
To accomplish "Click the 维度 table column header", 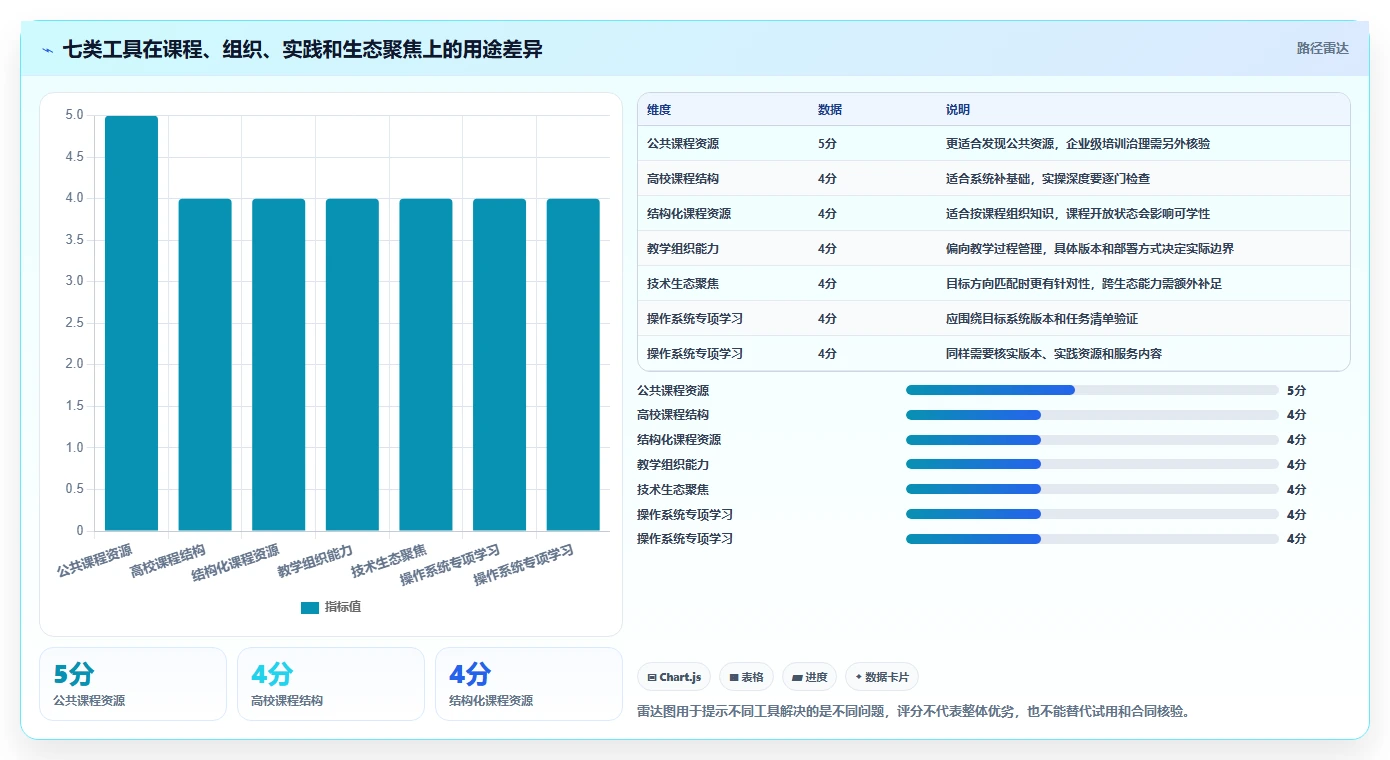I will [x=659, y=110].
